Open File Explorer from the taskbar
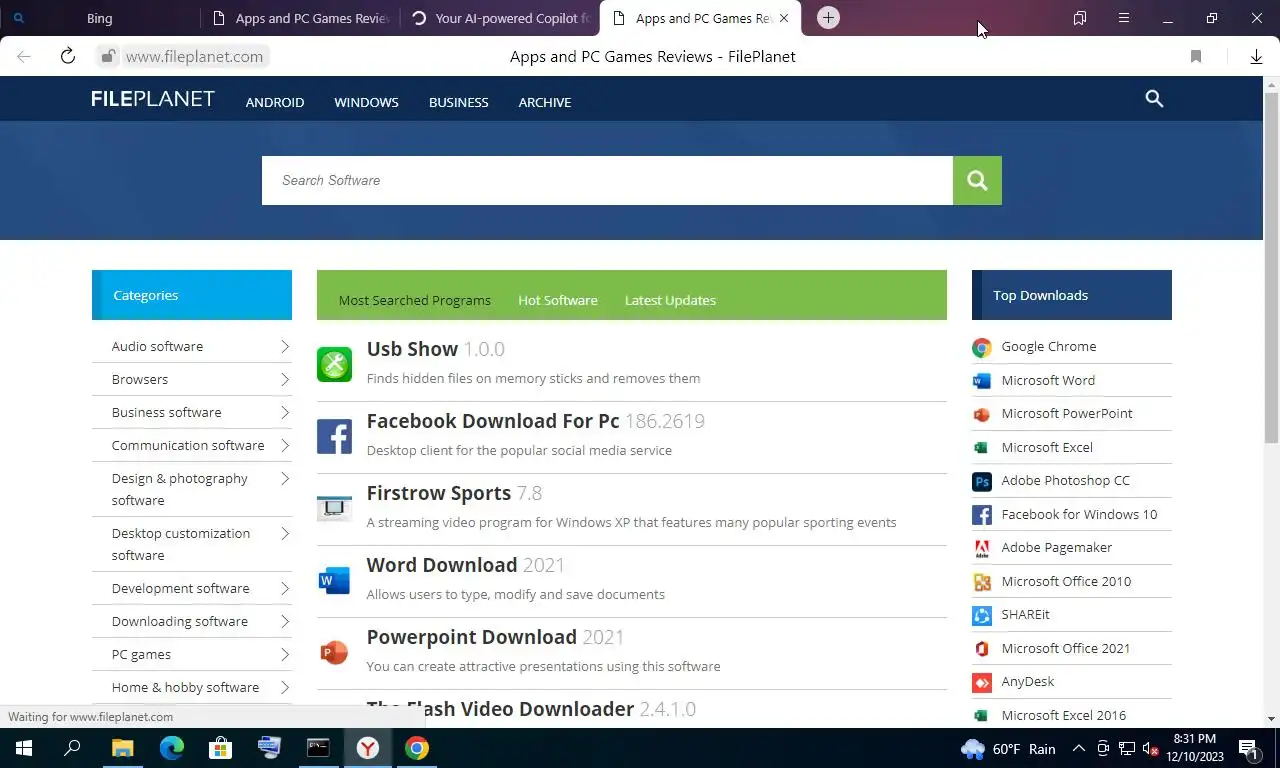Viewport: 1280px width, 768px height. 123,748
